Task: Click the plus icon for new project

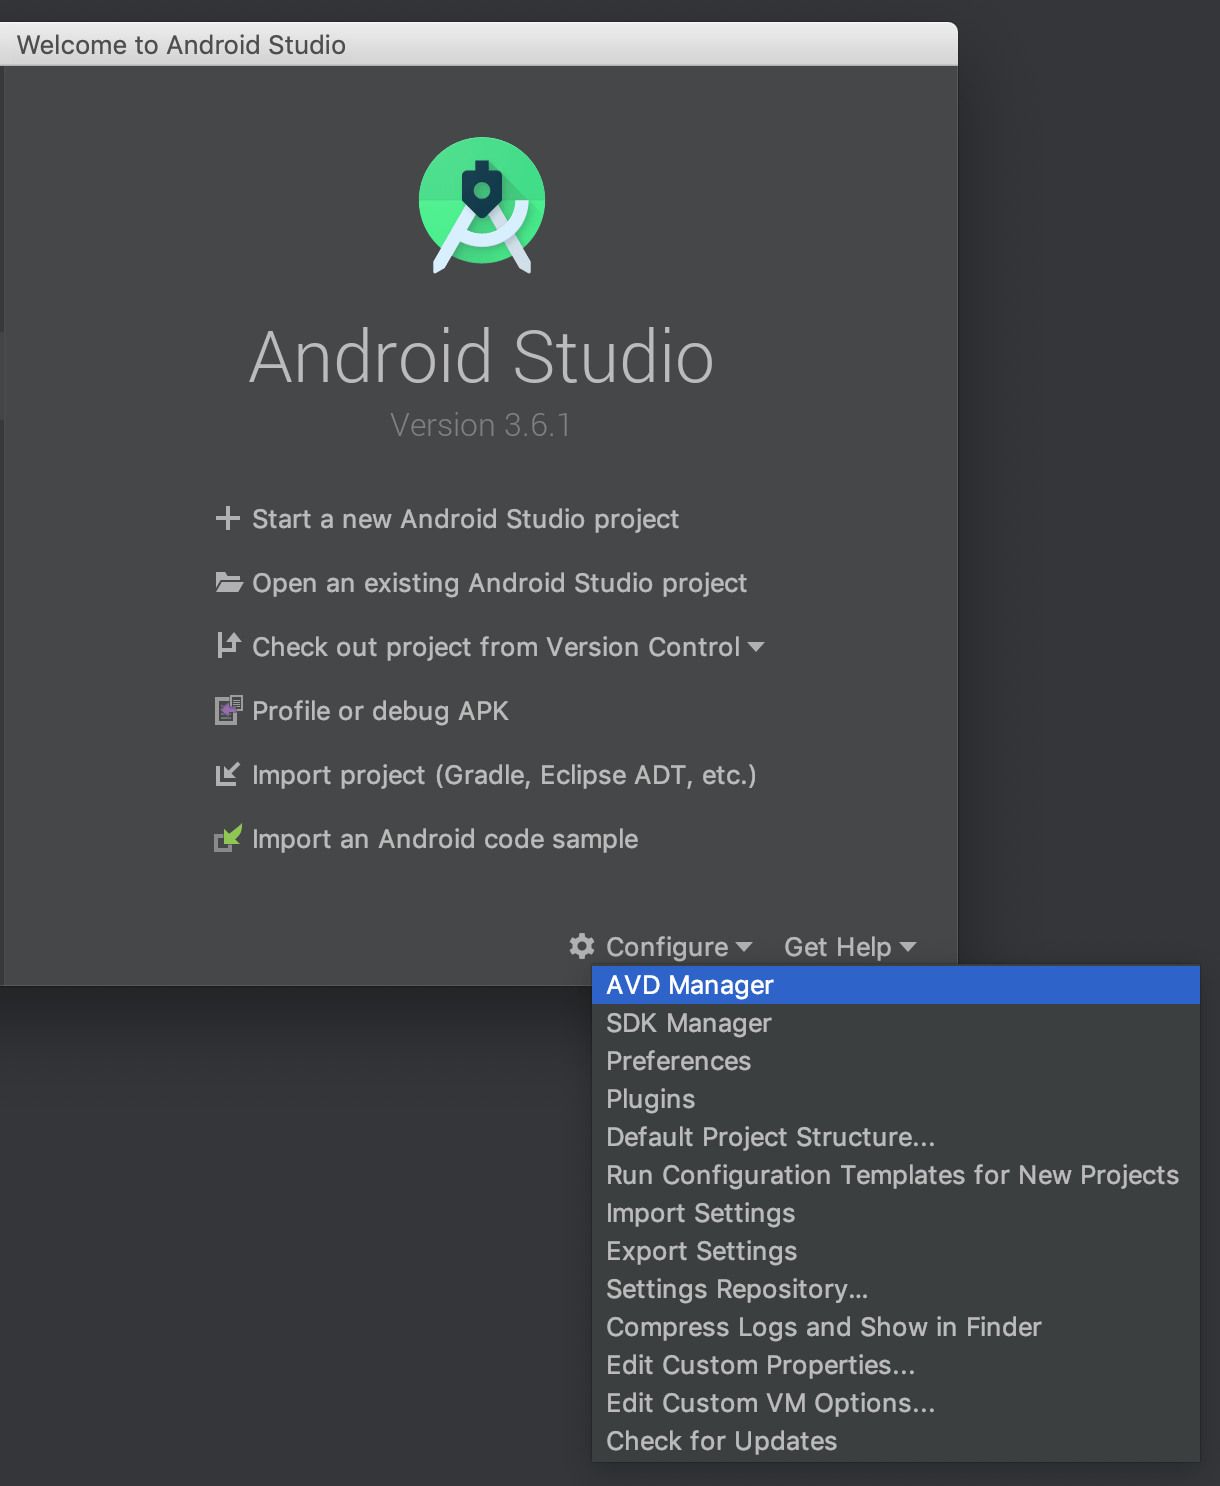Action: point(228,518)
